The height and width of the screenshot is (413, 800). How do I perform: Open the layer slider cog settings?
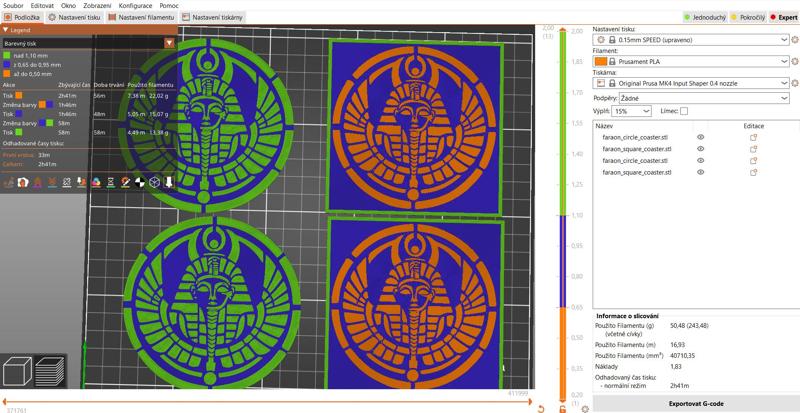click(585, 409)
